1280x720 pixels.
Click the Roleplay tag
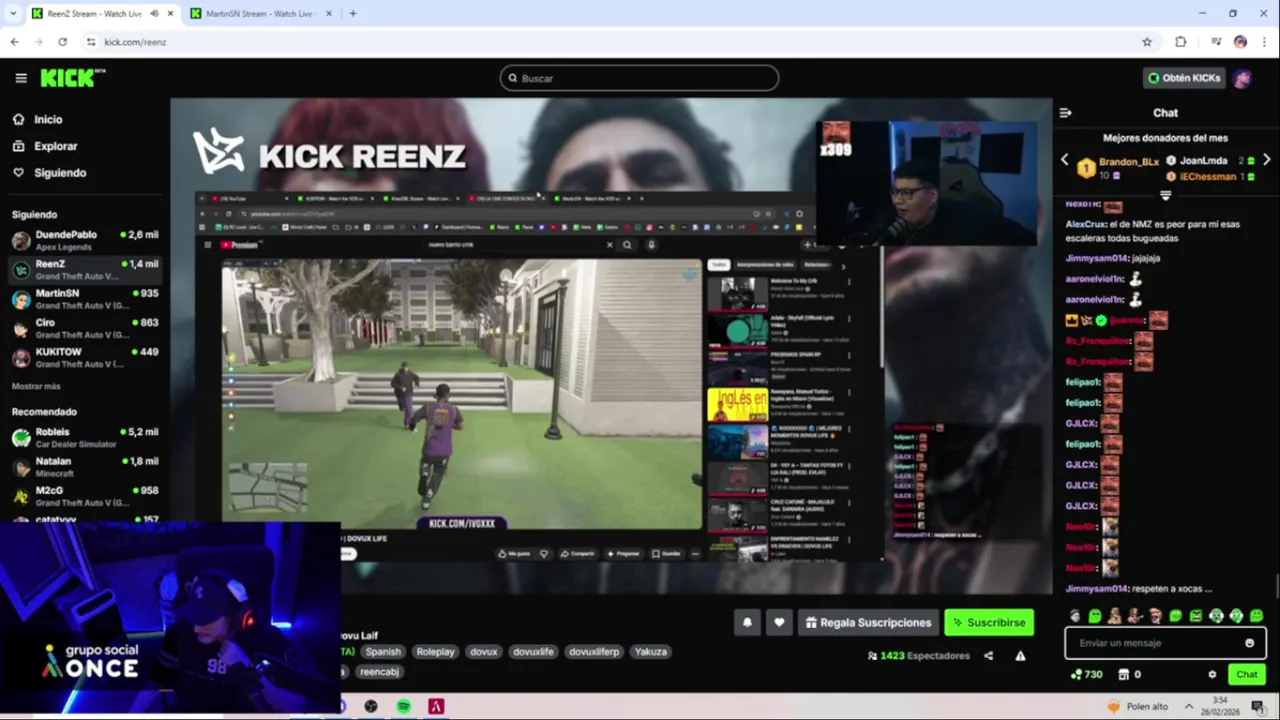[435, 651]
